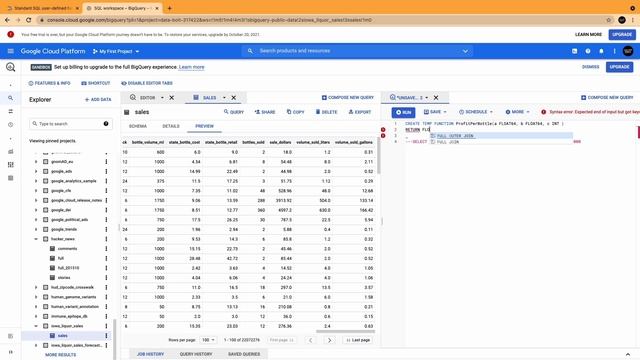Collapse the iowa_liquor_sales dataset
The width and height of the screenshot is (640, 360).
(36, 326)
